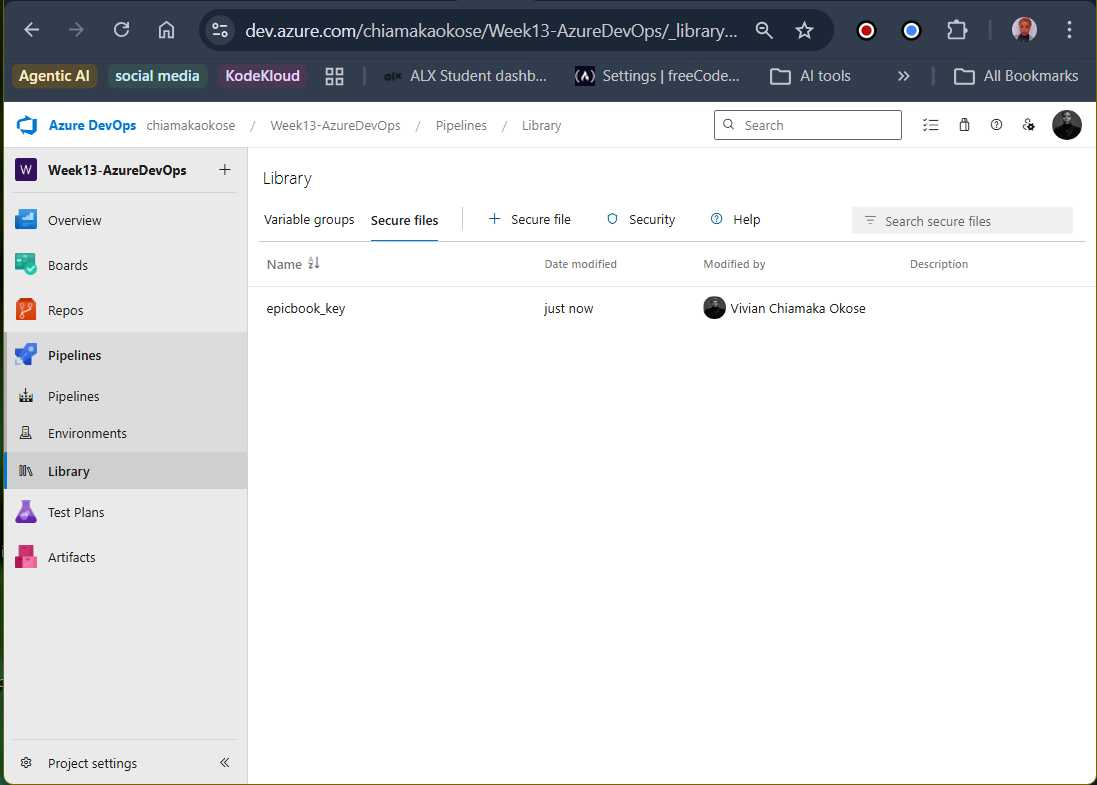Click the red record extension icon
This screenshot has height=785, width=1097.
(866, 30)
